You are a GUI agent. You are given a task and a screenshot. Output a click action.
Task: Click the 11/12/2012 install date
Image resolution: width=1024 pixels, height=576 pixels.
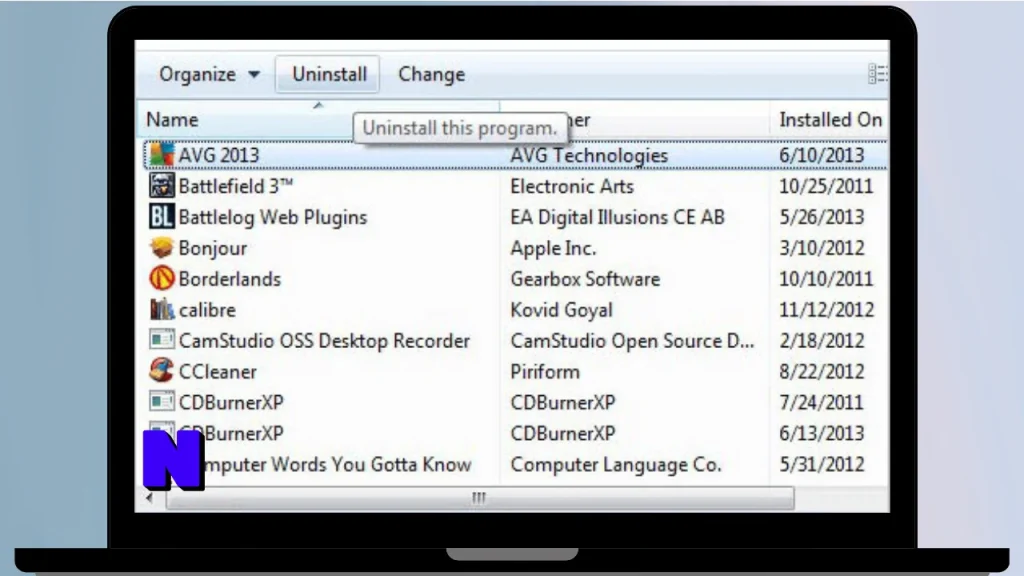pos(826,310)
